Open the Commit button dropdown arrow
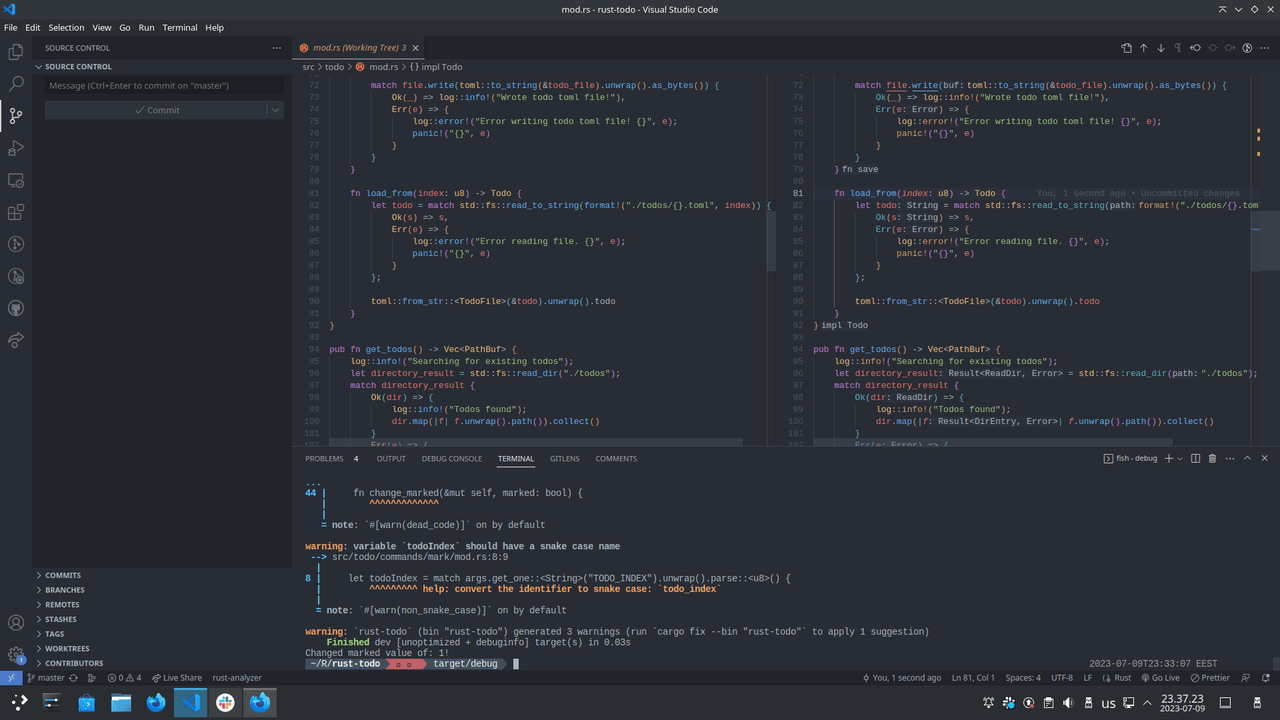This screenshot has height=720, width=1280. 275,110
